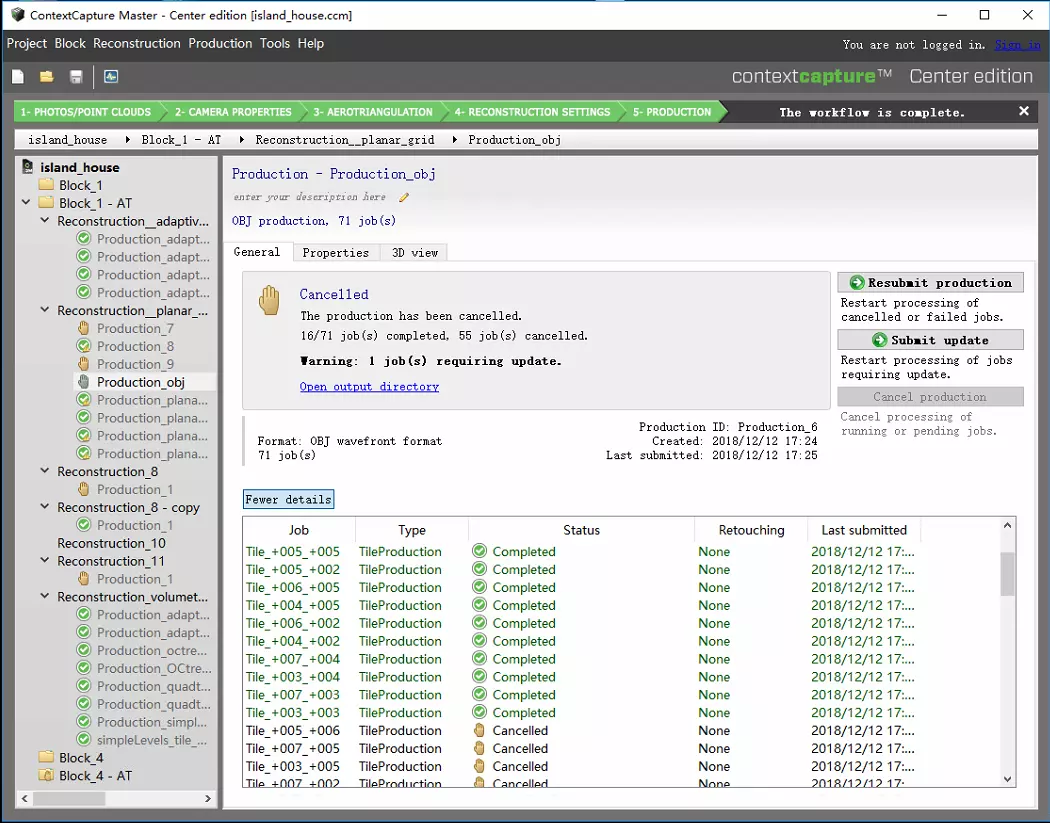The width and height of the screenshot is (1050, 823).
Task: Collapse the Reconstruction_8 tree node arrow
Action: (45, 471)
